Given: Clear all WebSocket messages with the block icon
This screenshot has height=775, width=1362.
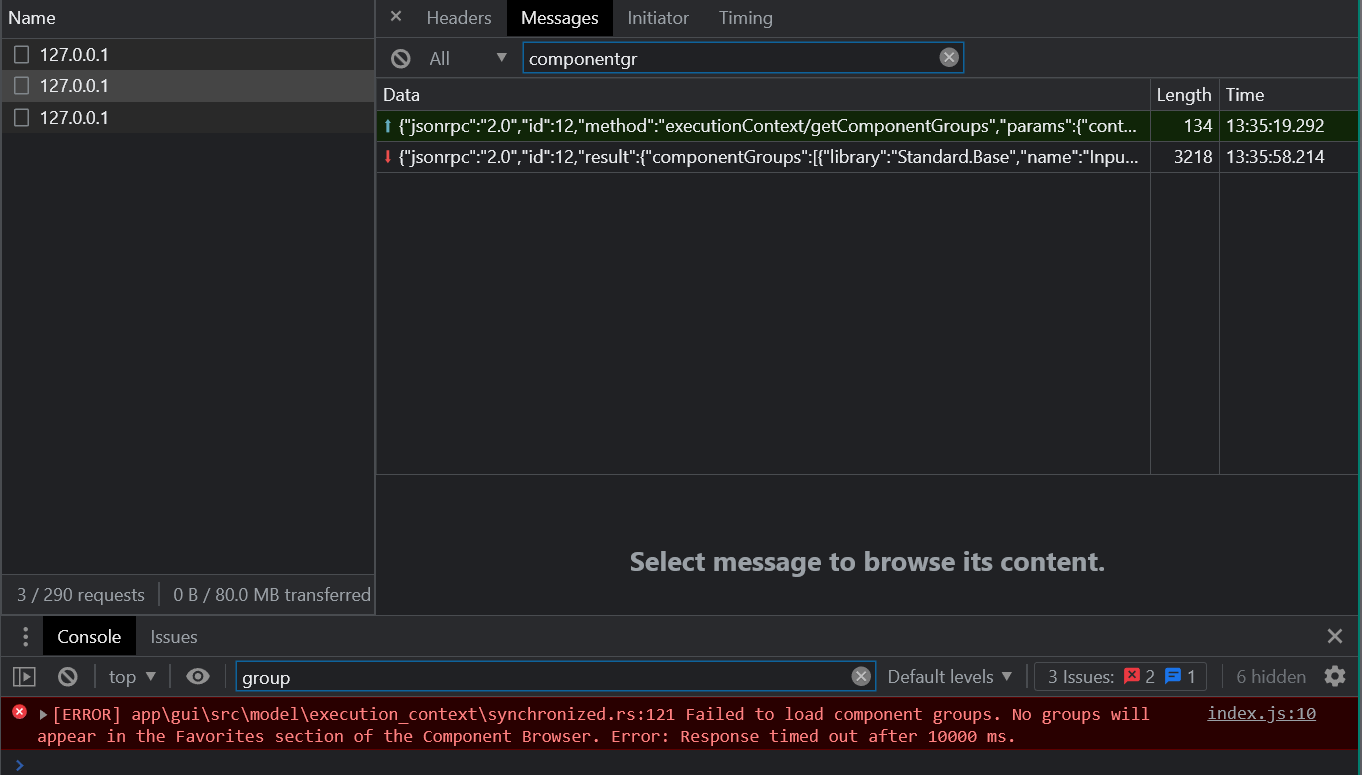Looking at the screenshot, I should (400, 57).
